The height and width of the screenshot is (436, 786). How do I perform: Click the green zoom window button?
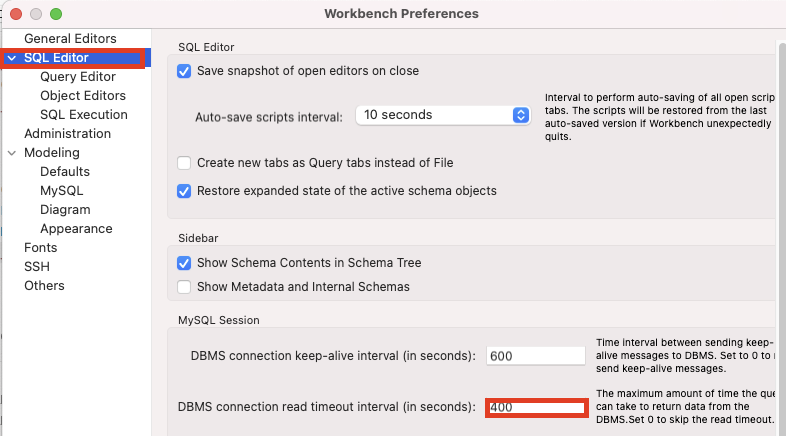pos(56,14)
